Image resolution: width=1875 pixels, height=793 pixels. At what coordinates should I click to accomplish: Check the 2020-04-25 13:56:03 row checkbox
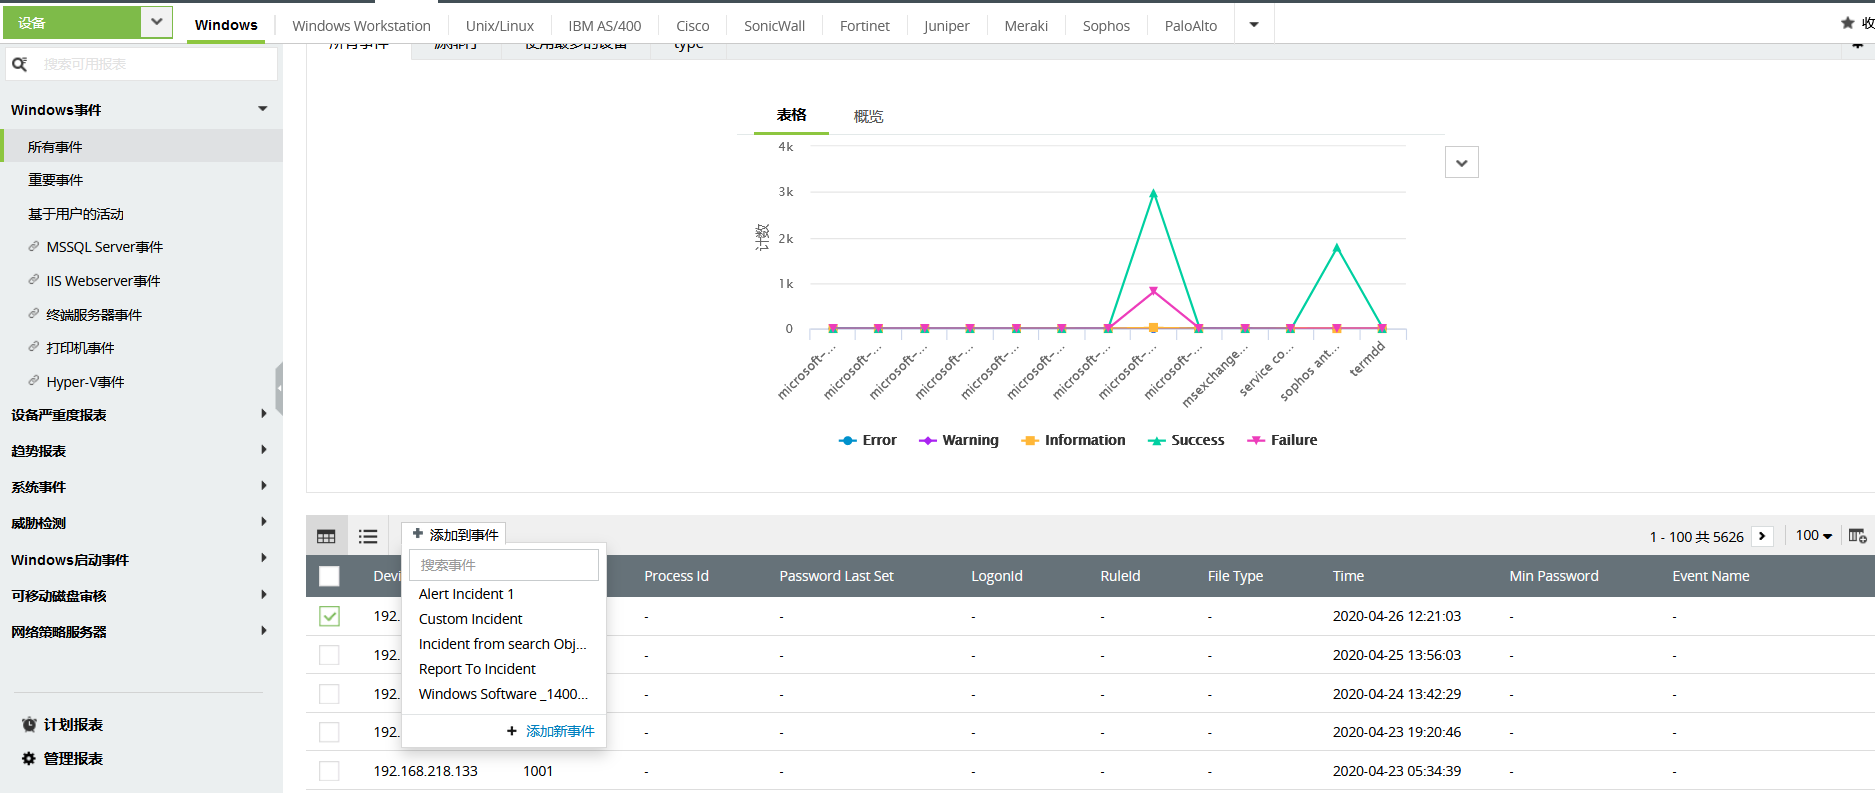tap(329, 655)
